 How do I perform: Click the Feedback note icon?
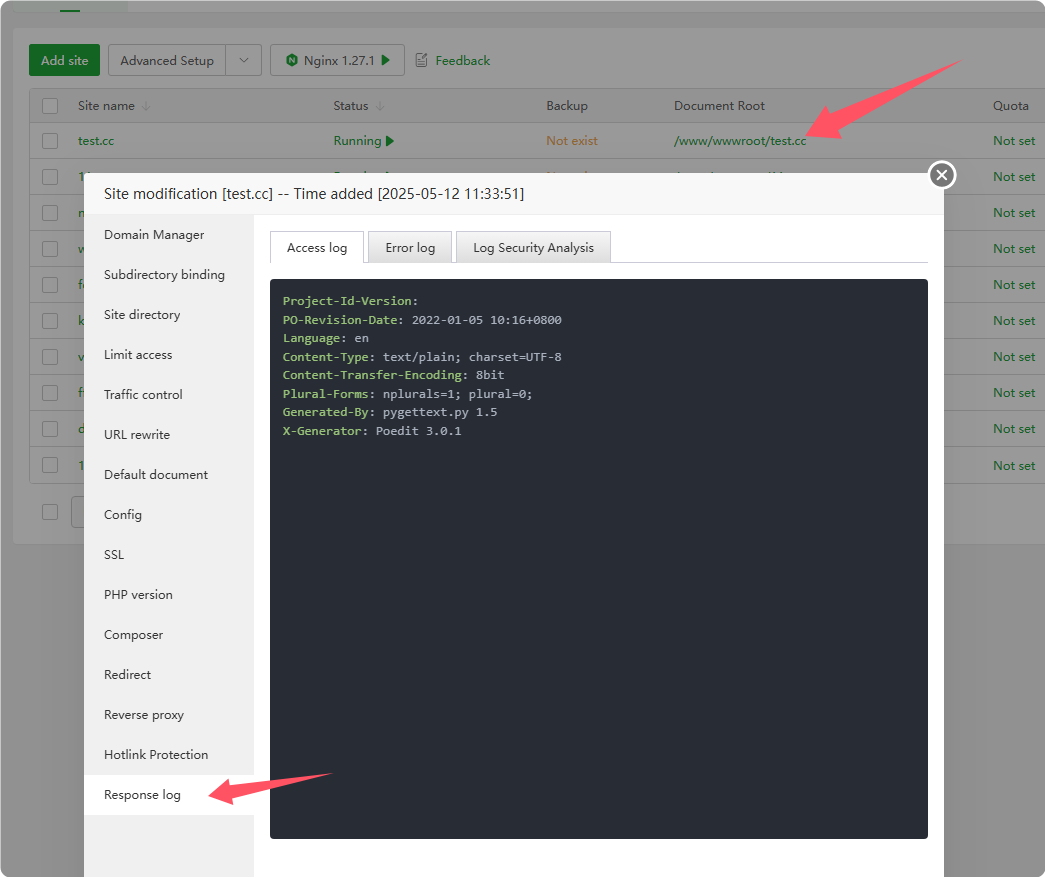pyautogui.click(x=421, y=61)
